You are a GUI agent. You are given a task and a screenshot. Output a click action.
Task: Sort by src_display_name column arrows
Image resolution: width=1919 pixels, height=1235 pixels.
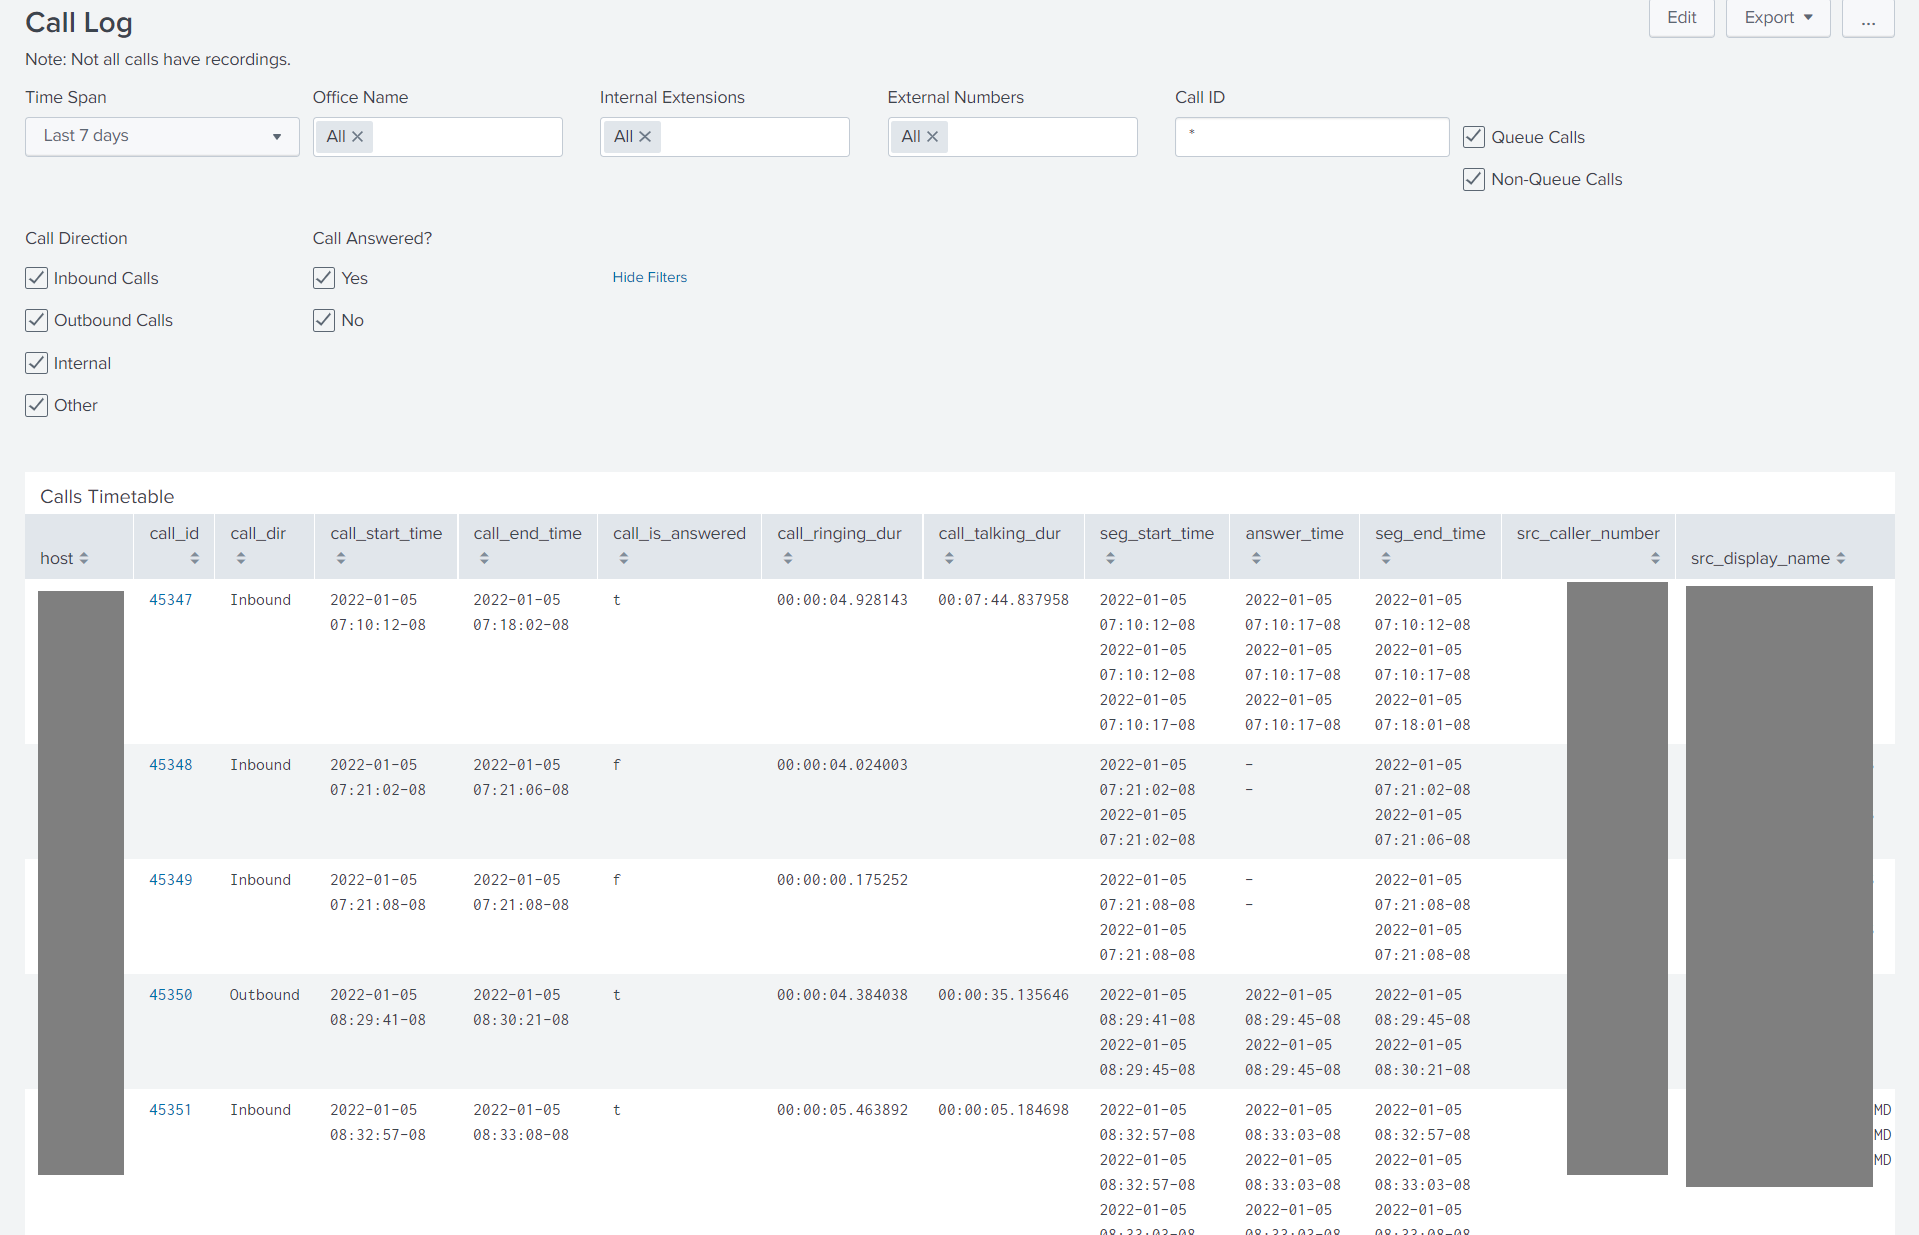point(1841,558)
